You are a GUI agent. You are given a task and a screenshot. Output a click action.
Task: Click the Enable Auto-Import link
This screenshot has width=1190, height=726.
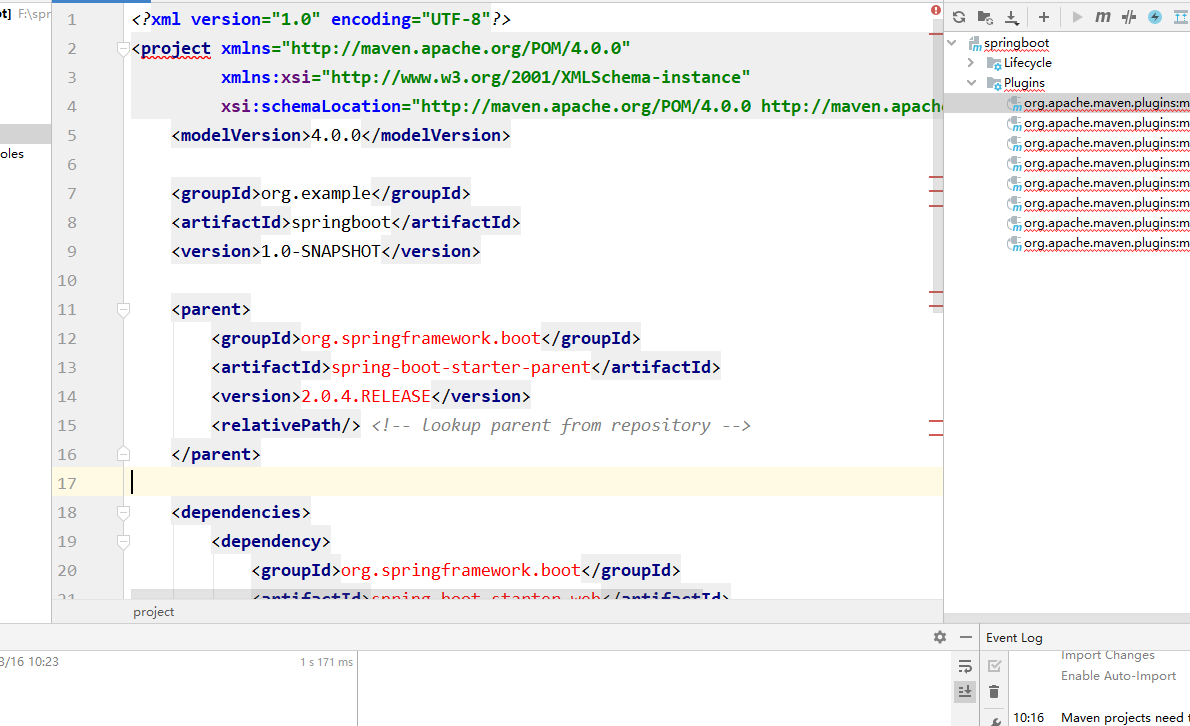[1118, 676]
